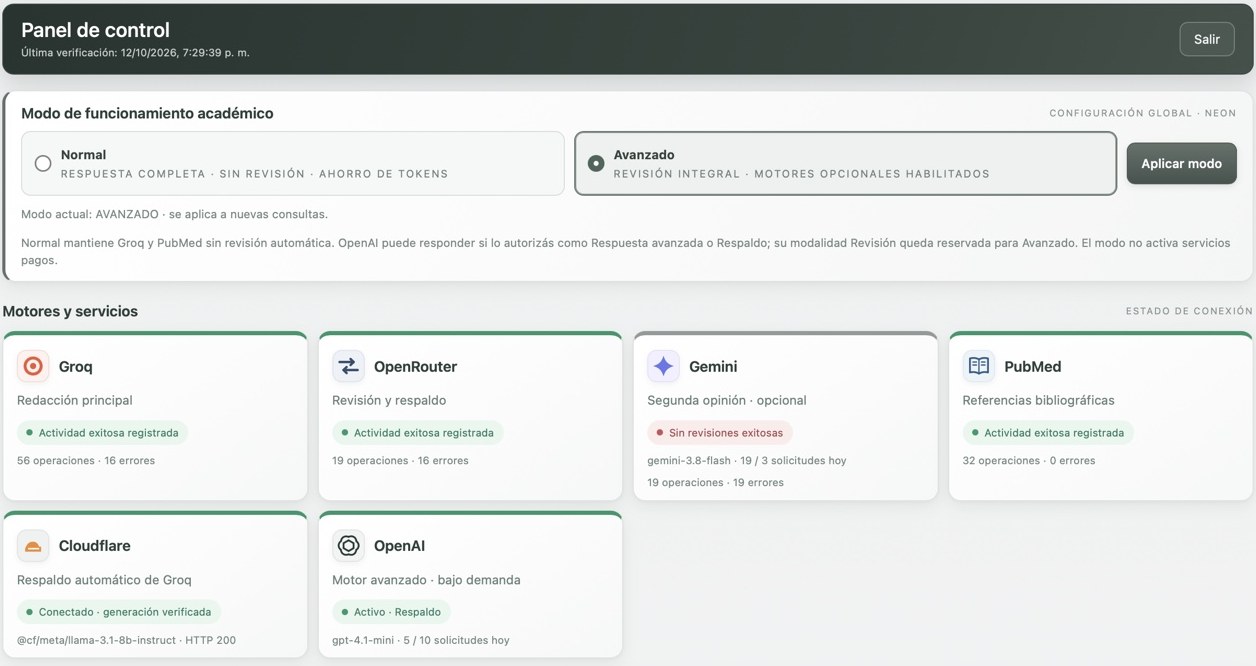Click the PubMed open book icon
This screenshot has width=1256, height=666.
[978, 367]
